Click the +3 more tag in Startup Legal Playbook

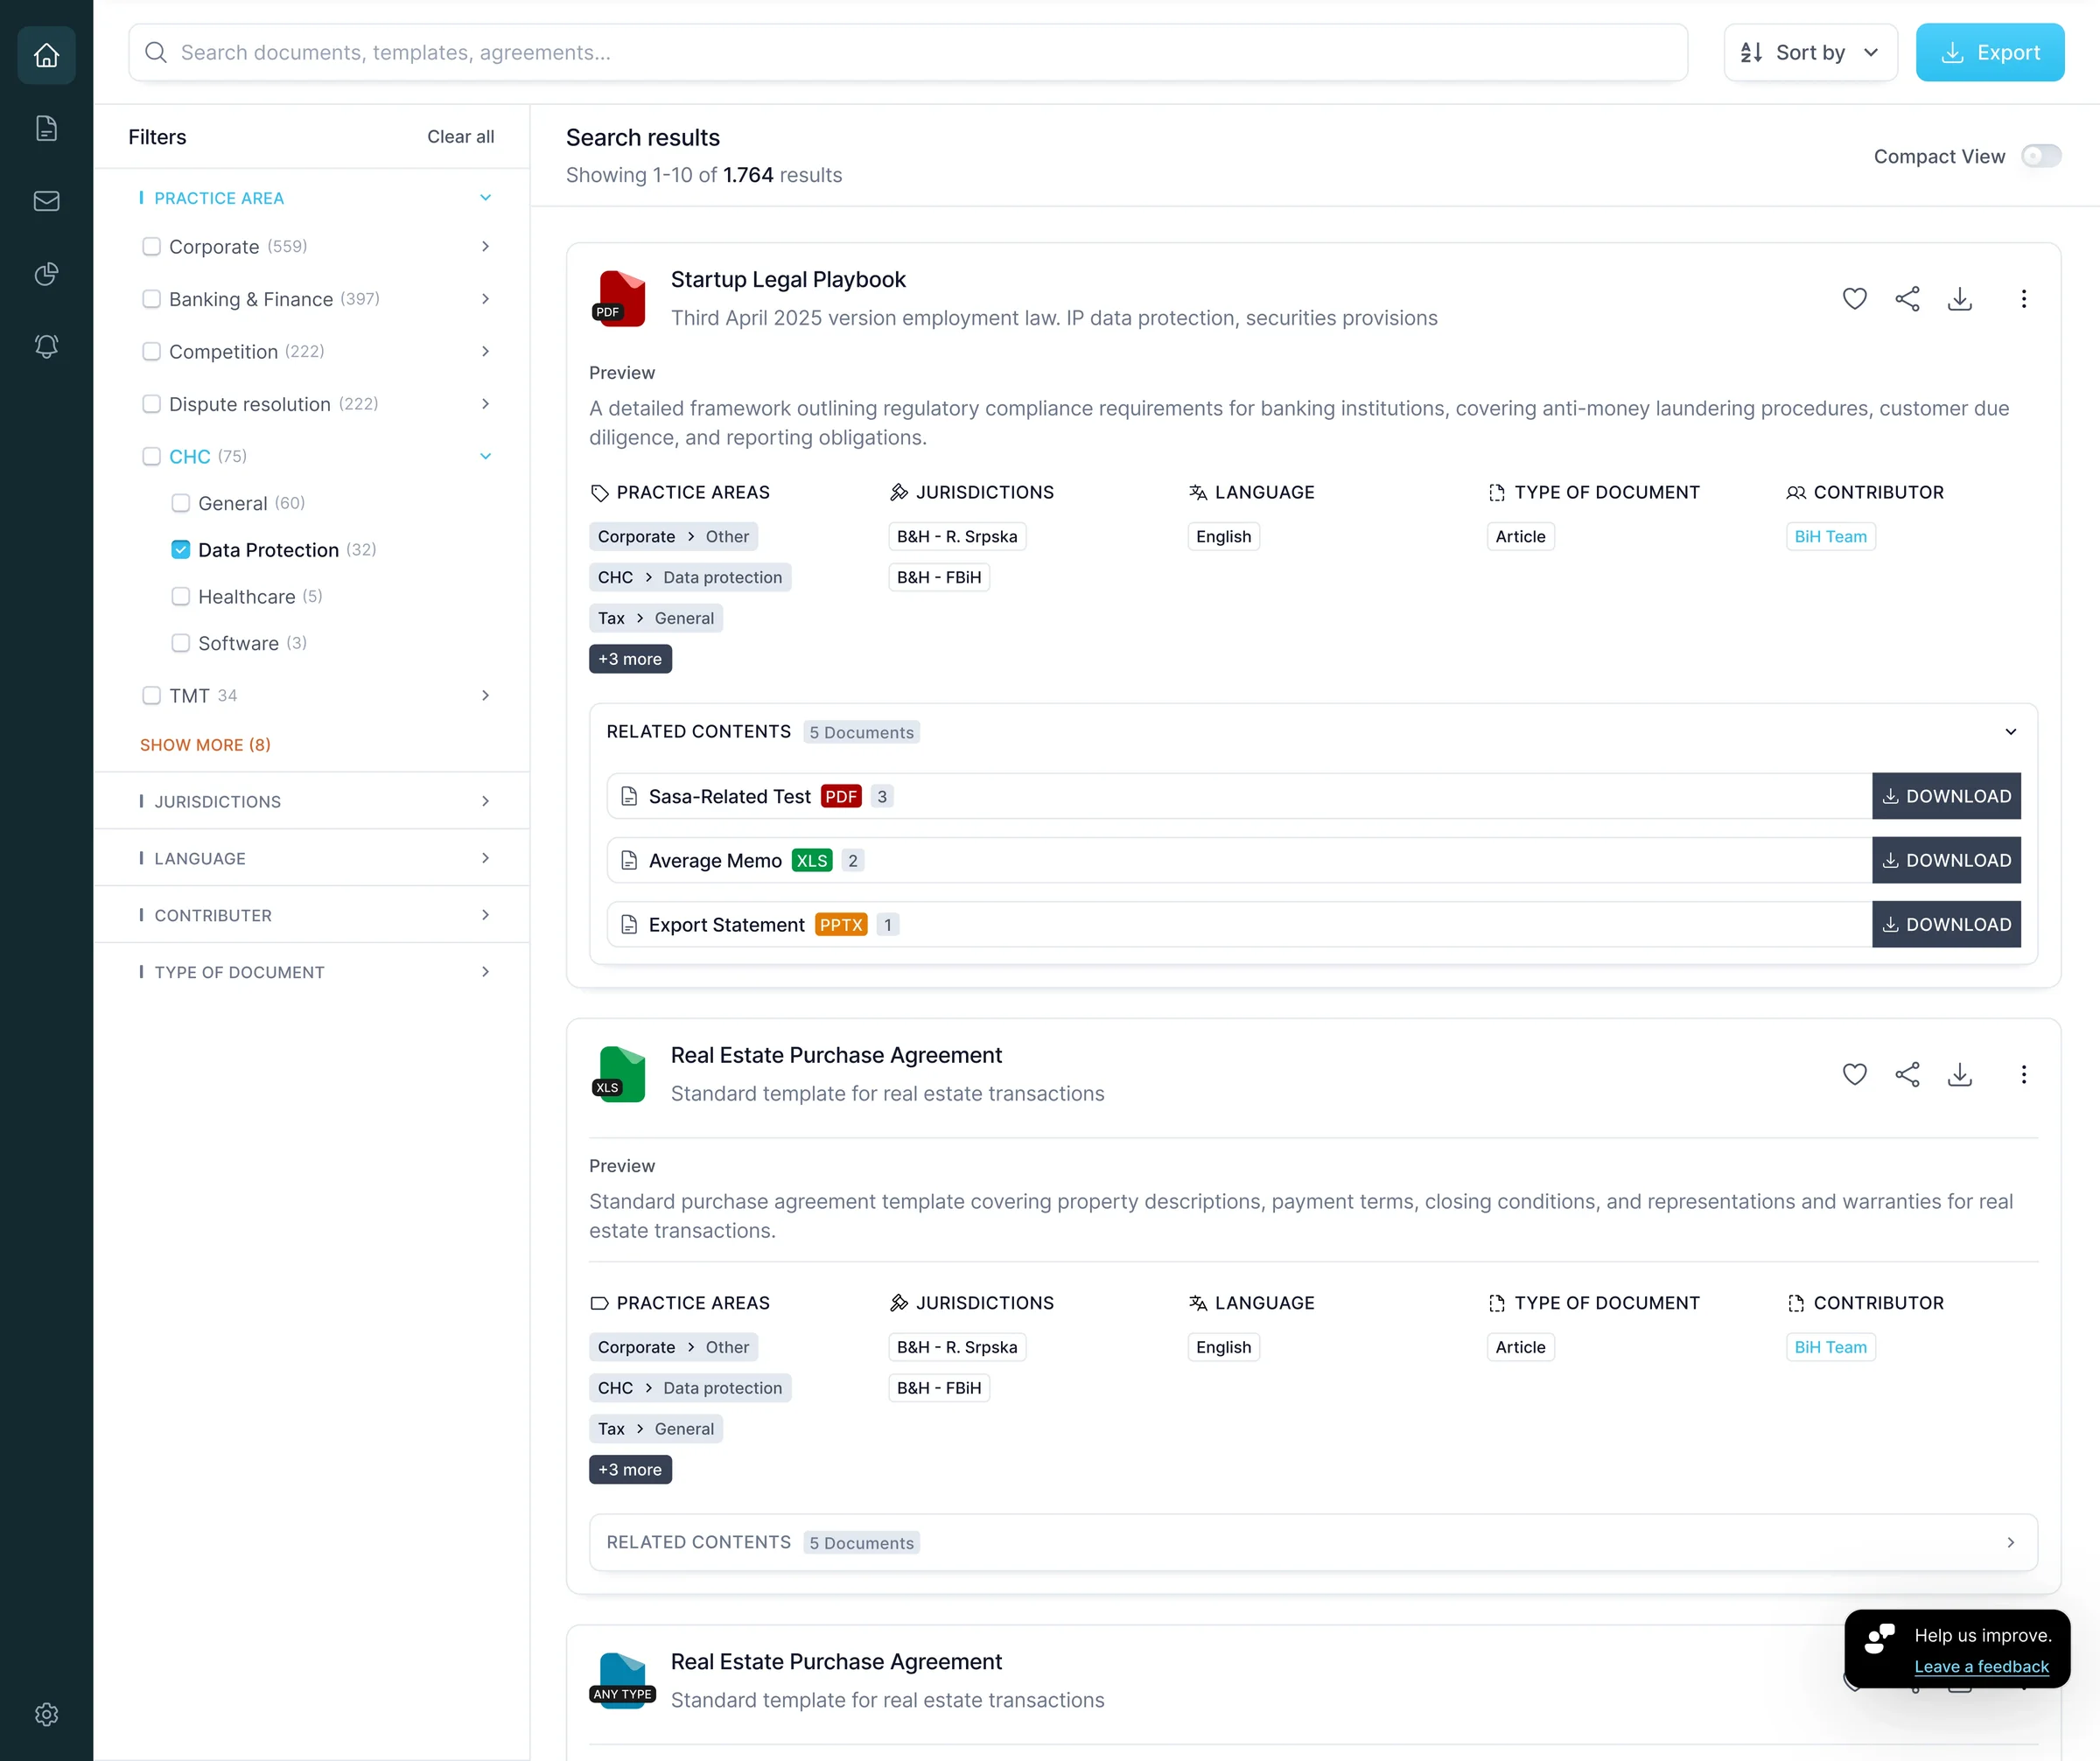[x=630, y=659]
